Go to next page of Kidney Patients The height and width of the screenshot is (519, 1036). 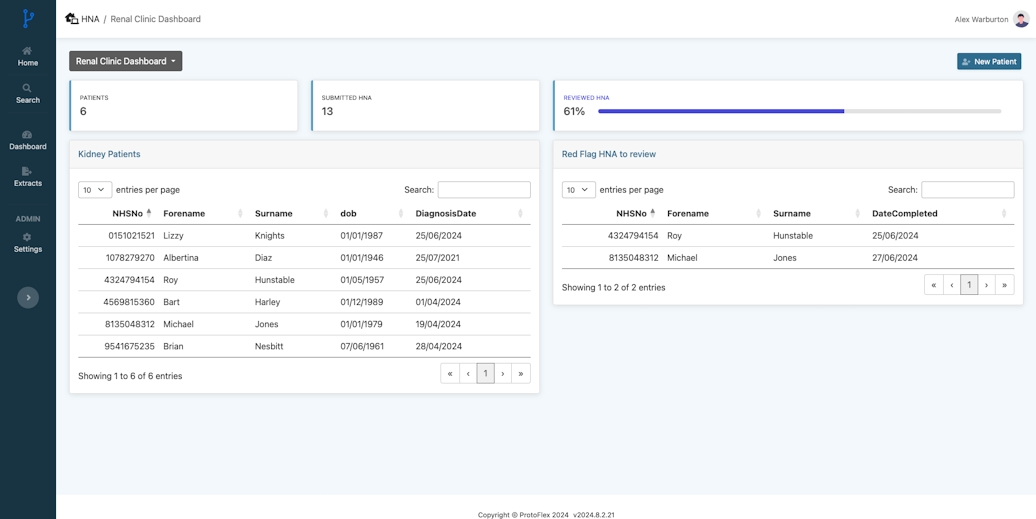[503, 374]
